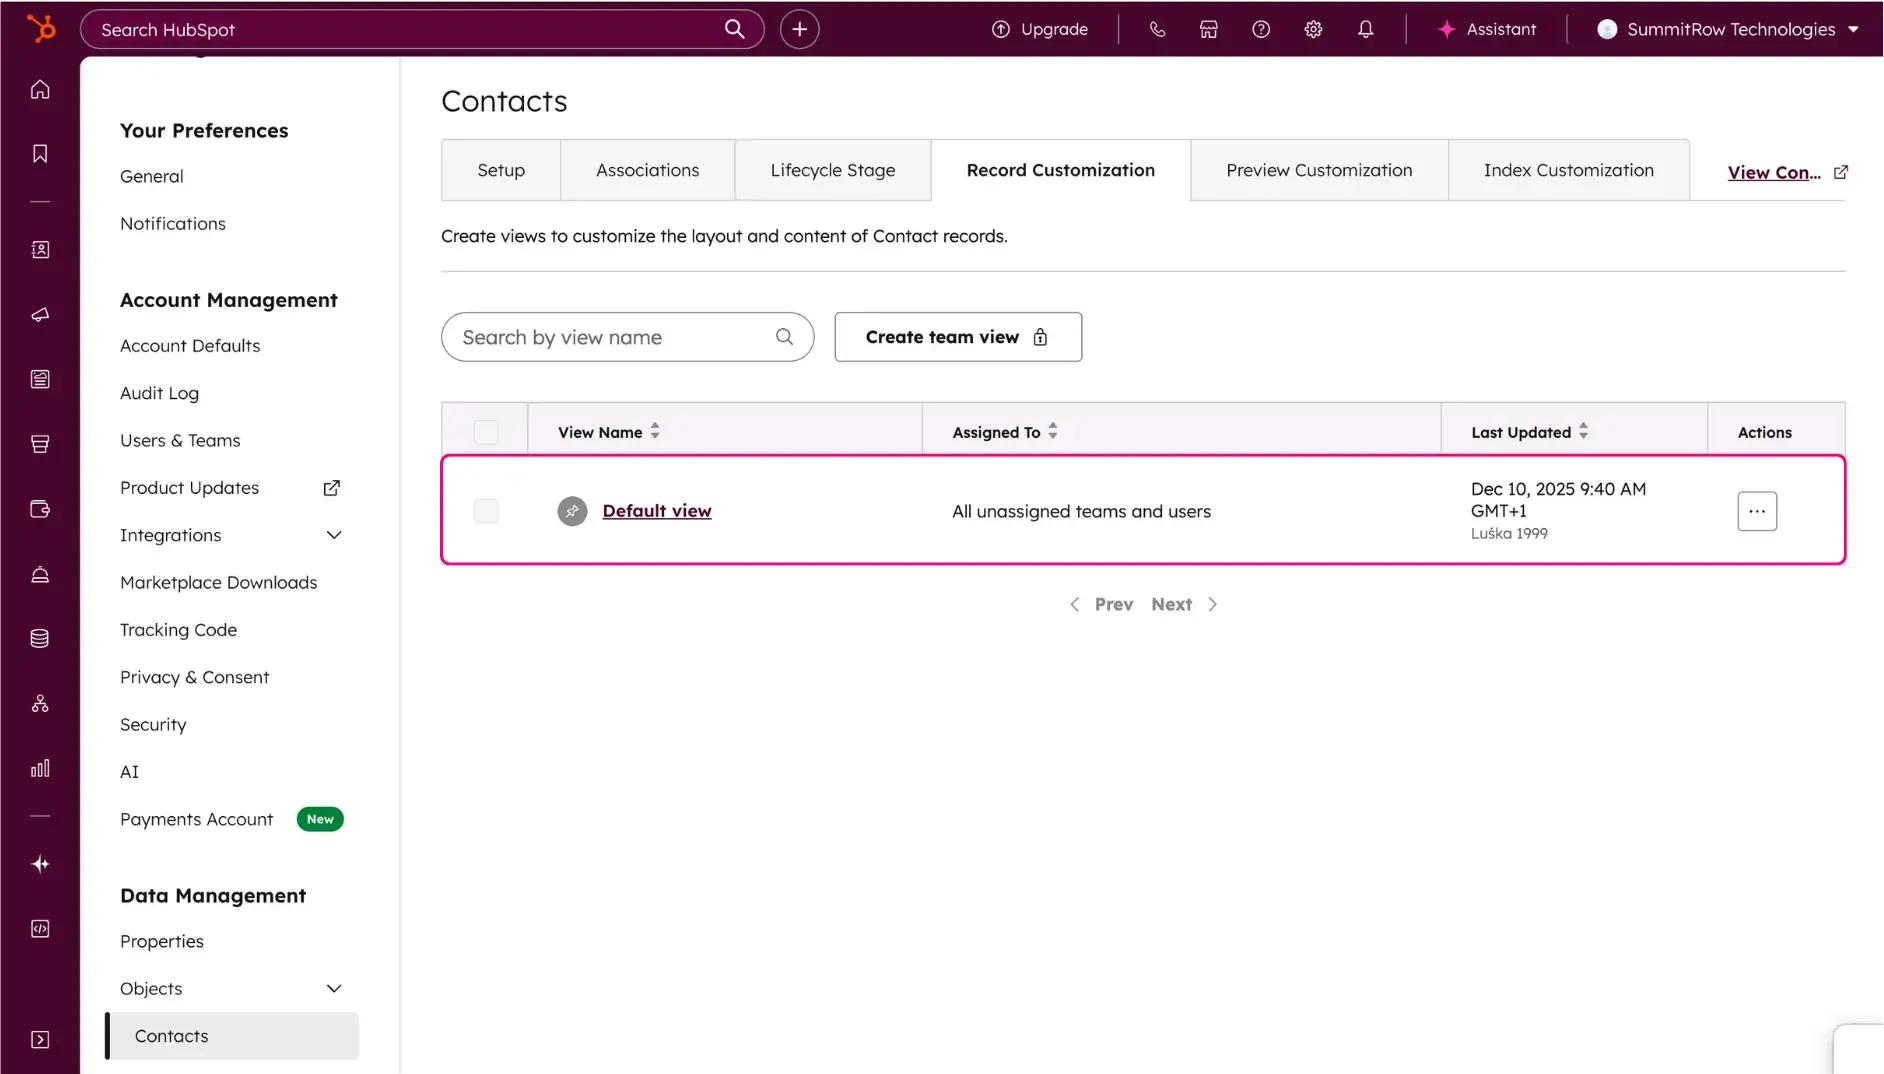Open the Data Management database icon

coord(40,637)
